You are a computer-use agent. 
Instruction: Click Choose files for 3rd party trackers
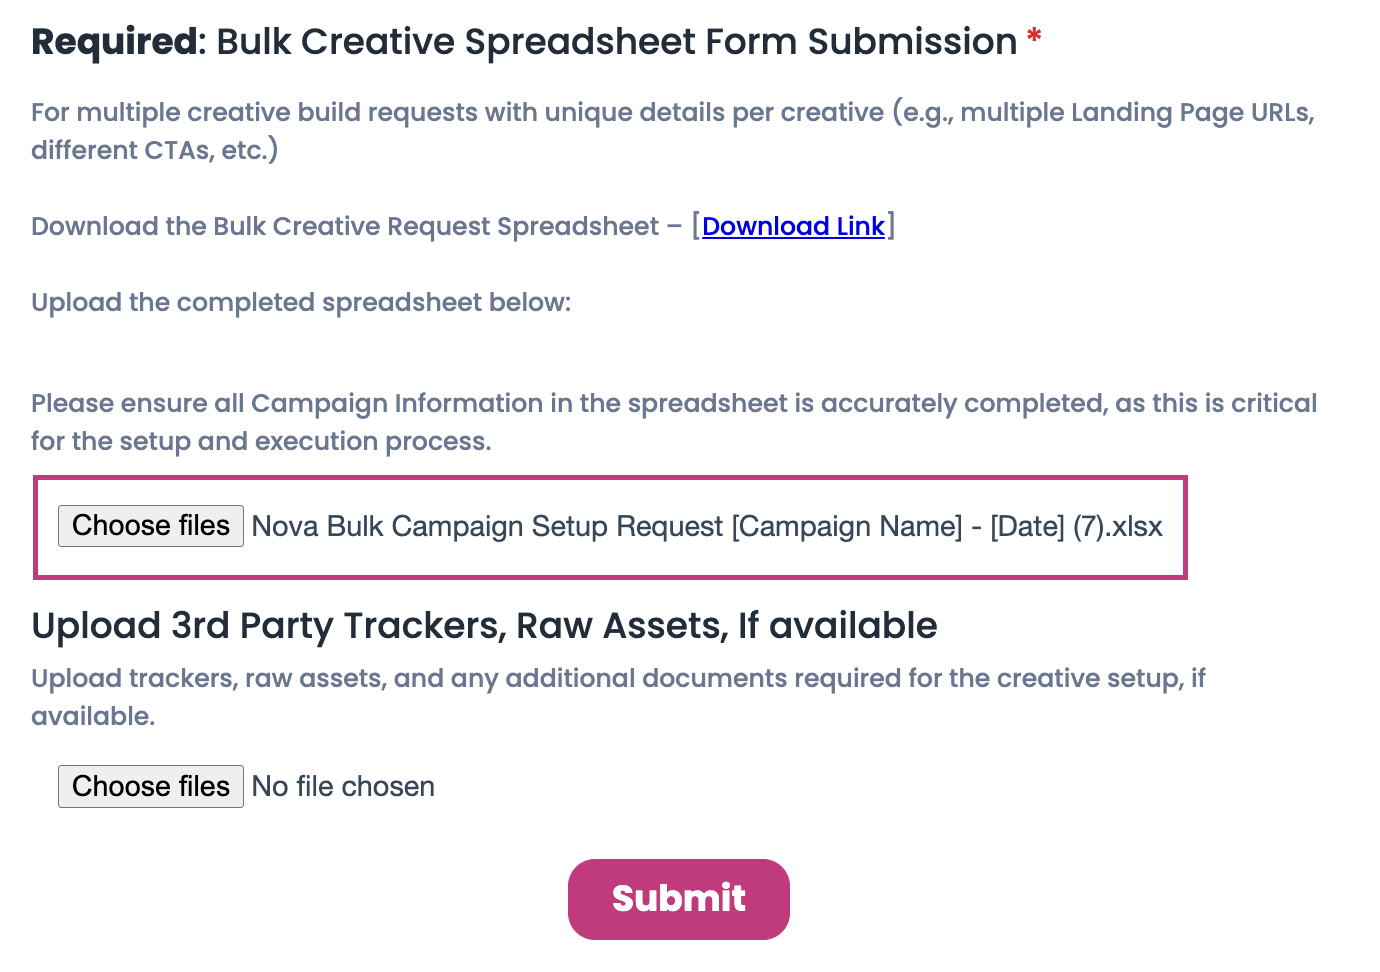[x=151, y=787]
